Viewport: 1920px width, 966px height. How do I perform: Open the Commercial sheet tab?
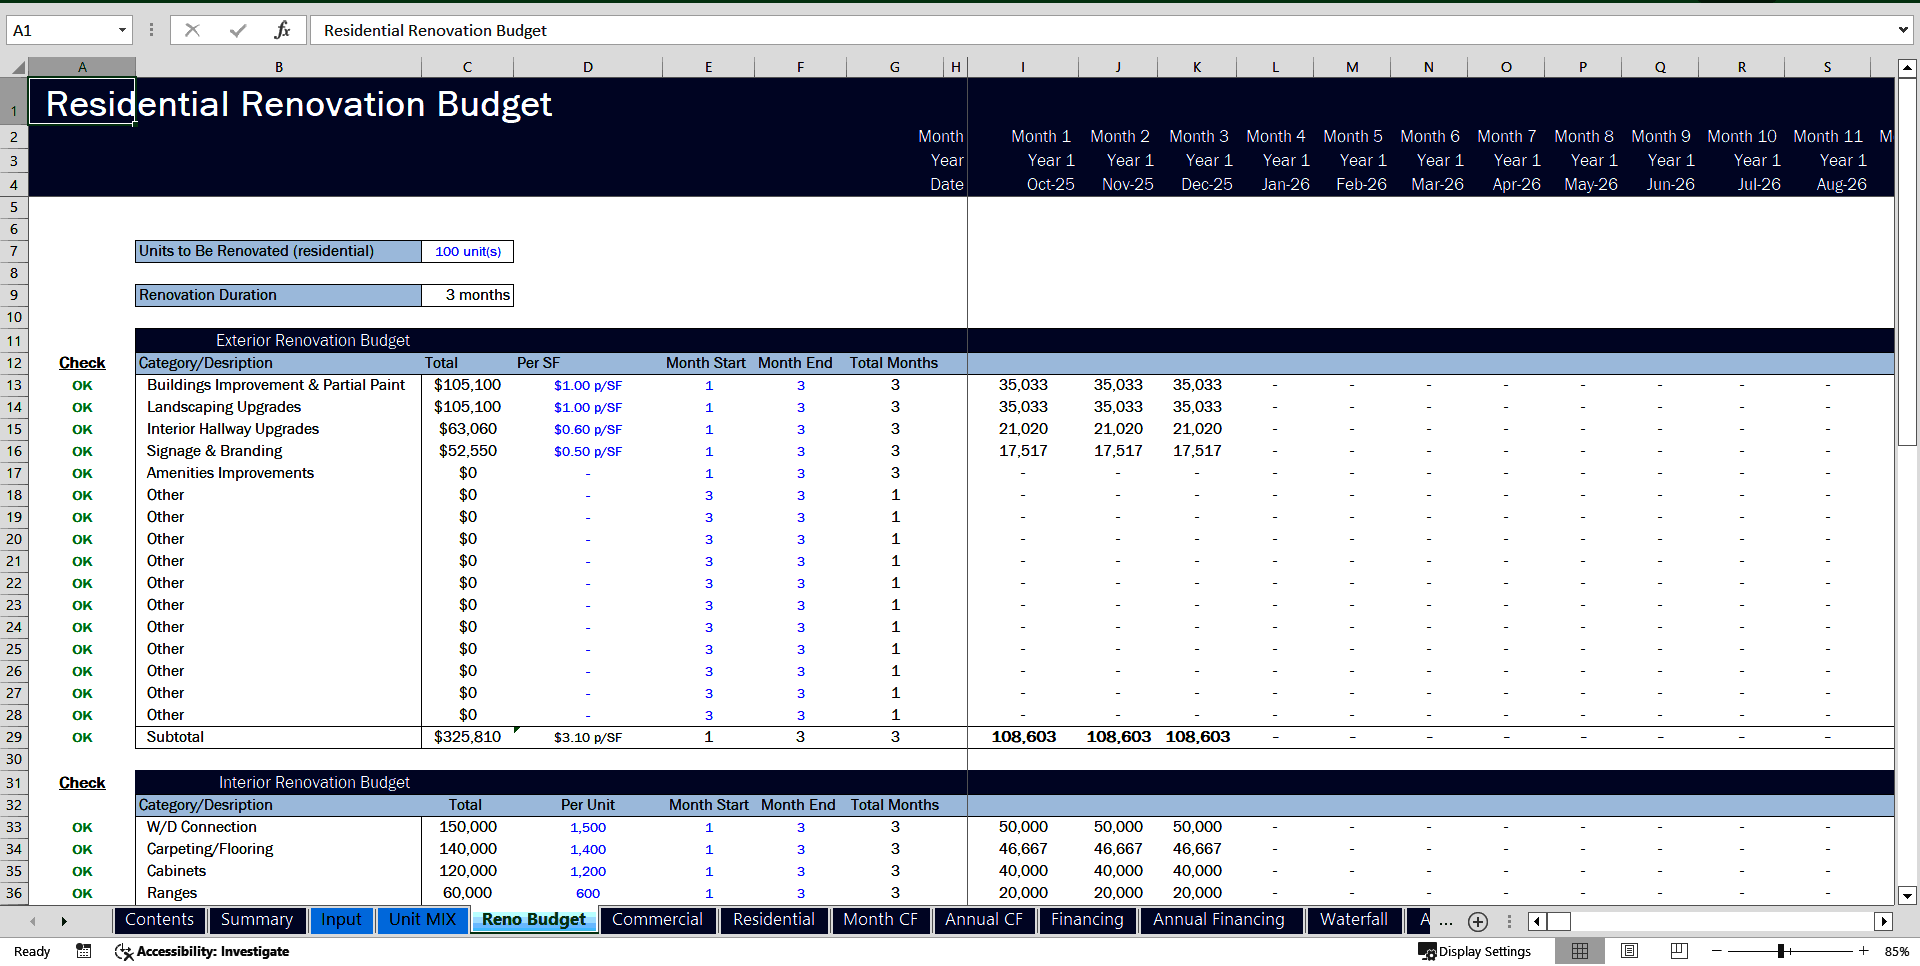click(x=658, y=920)
